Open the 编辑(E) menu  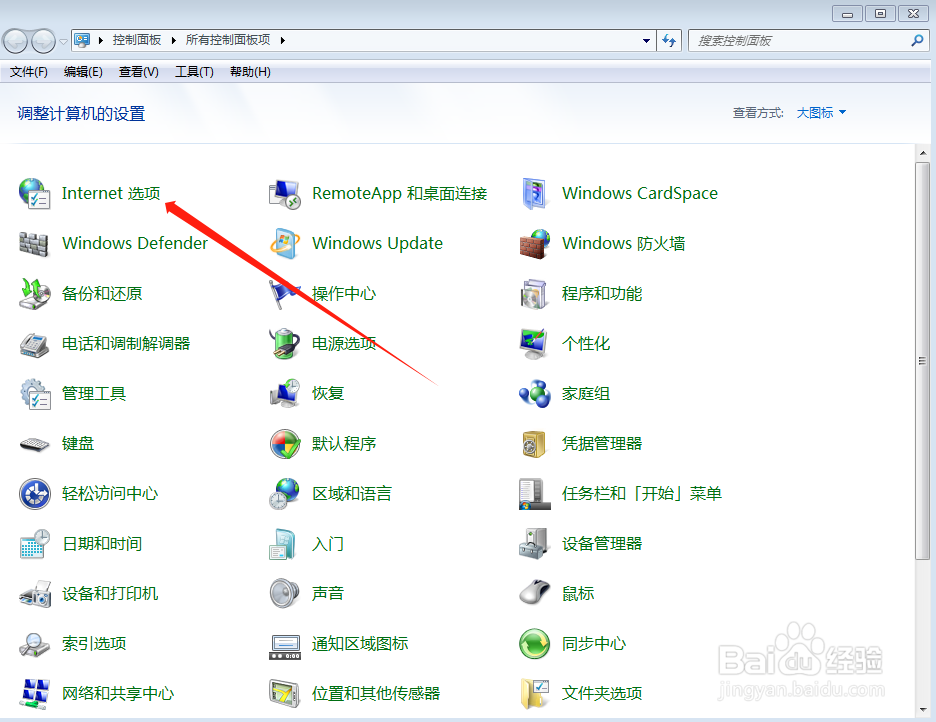[84, 72]
